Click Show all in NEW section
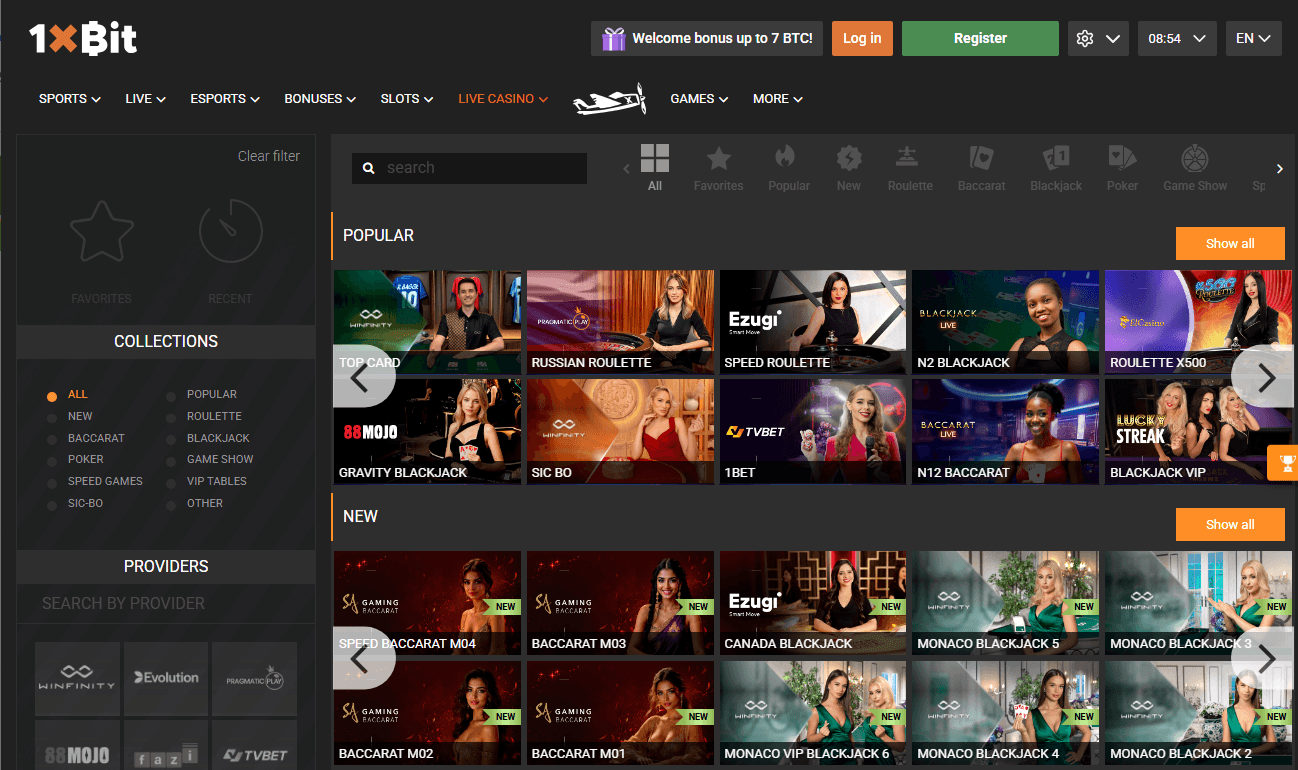Viewport: 1298px width, 770px height. click(1230, 524)
